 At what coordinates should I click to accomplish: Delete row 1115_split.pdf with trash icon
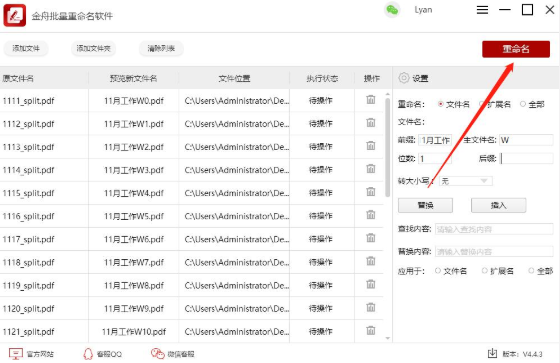coord(371,192)
